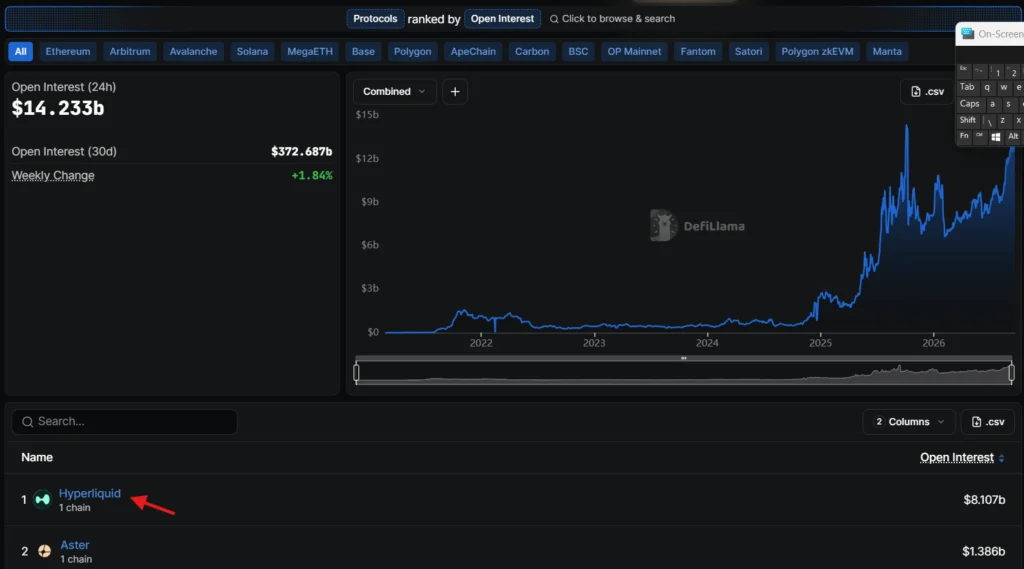This screenshot has height=569, width=1024.
Task: Filter by Satori chain
Action: coord(748,52)
